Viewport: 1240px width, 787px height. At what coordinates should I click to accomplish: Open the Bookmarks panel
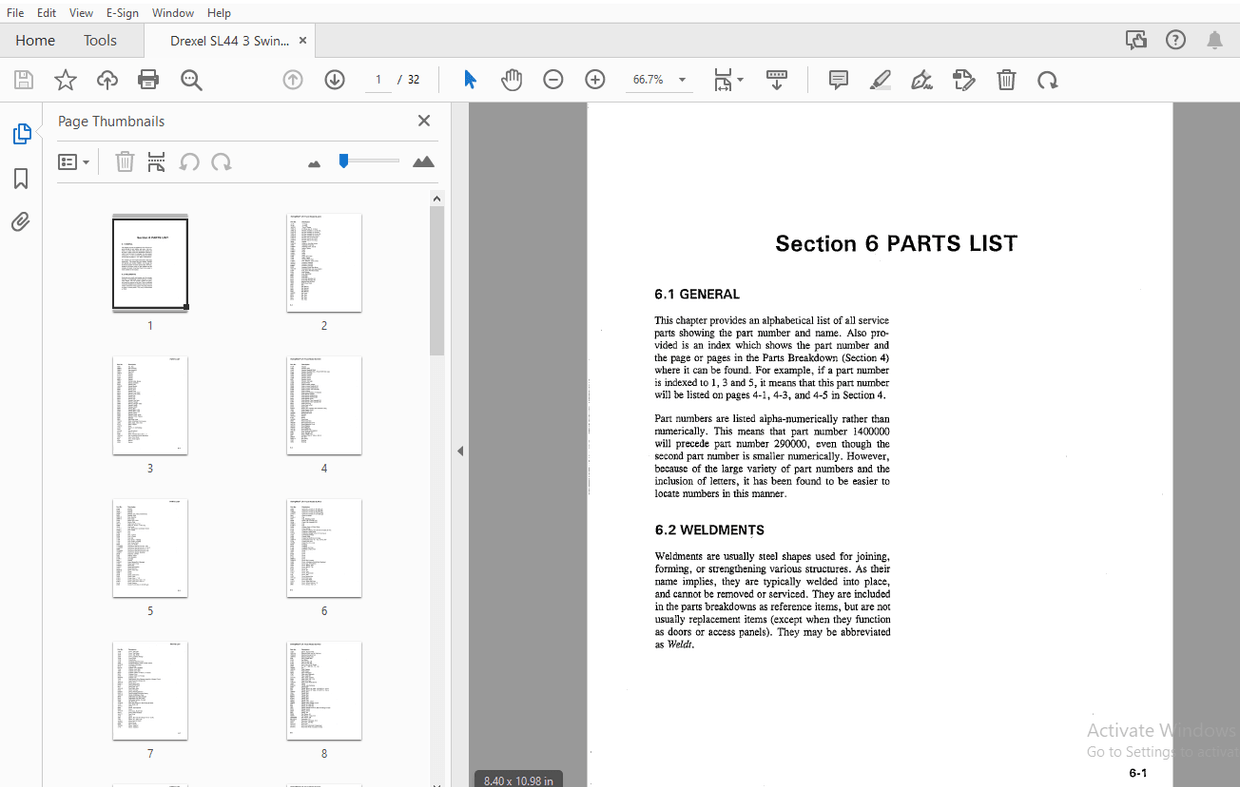(20, 178)
